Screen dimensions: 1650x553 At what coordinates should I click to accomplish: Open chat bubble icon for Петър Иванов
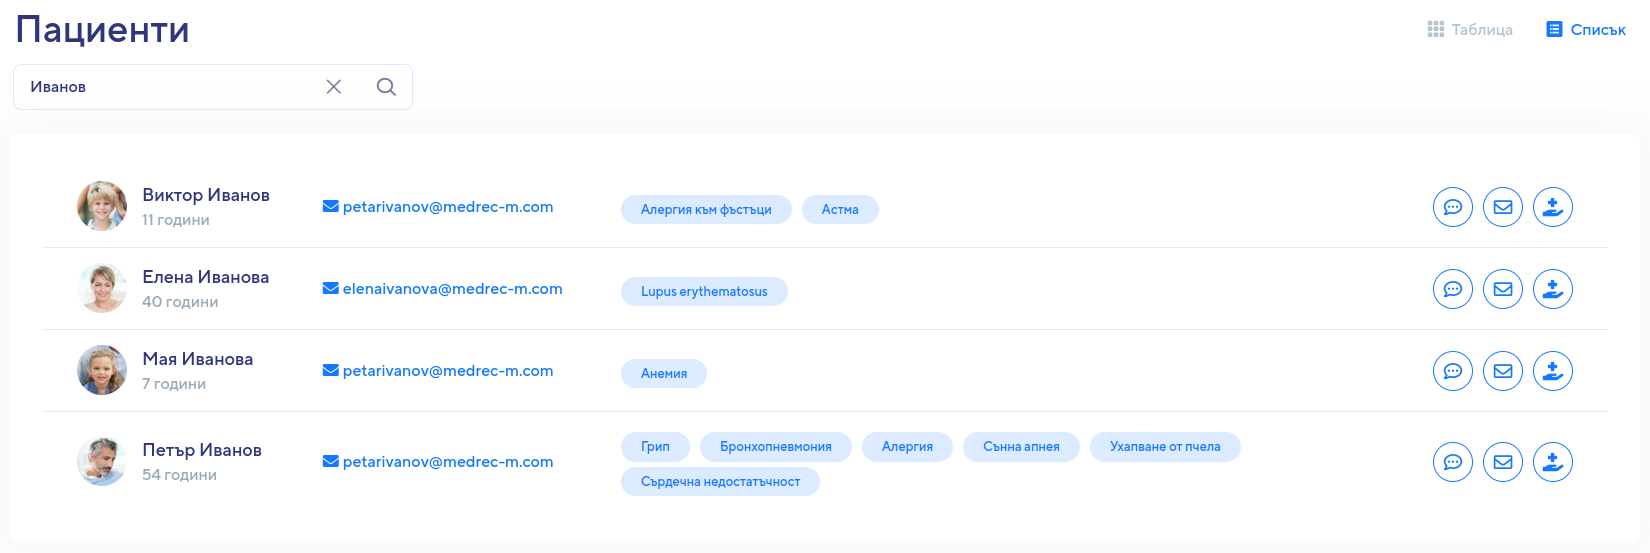1453,462
